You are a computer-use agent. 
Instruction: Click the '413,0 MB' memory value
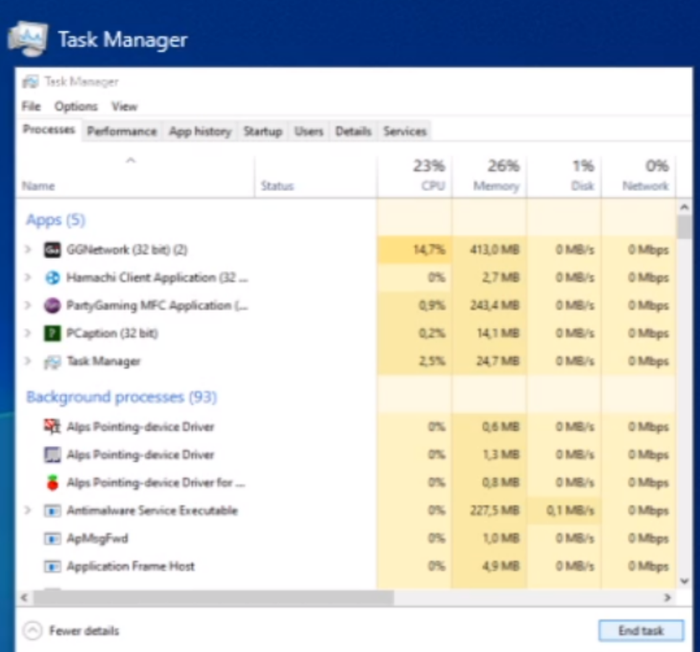pos(494,250)
